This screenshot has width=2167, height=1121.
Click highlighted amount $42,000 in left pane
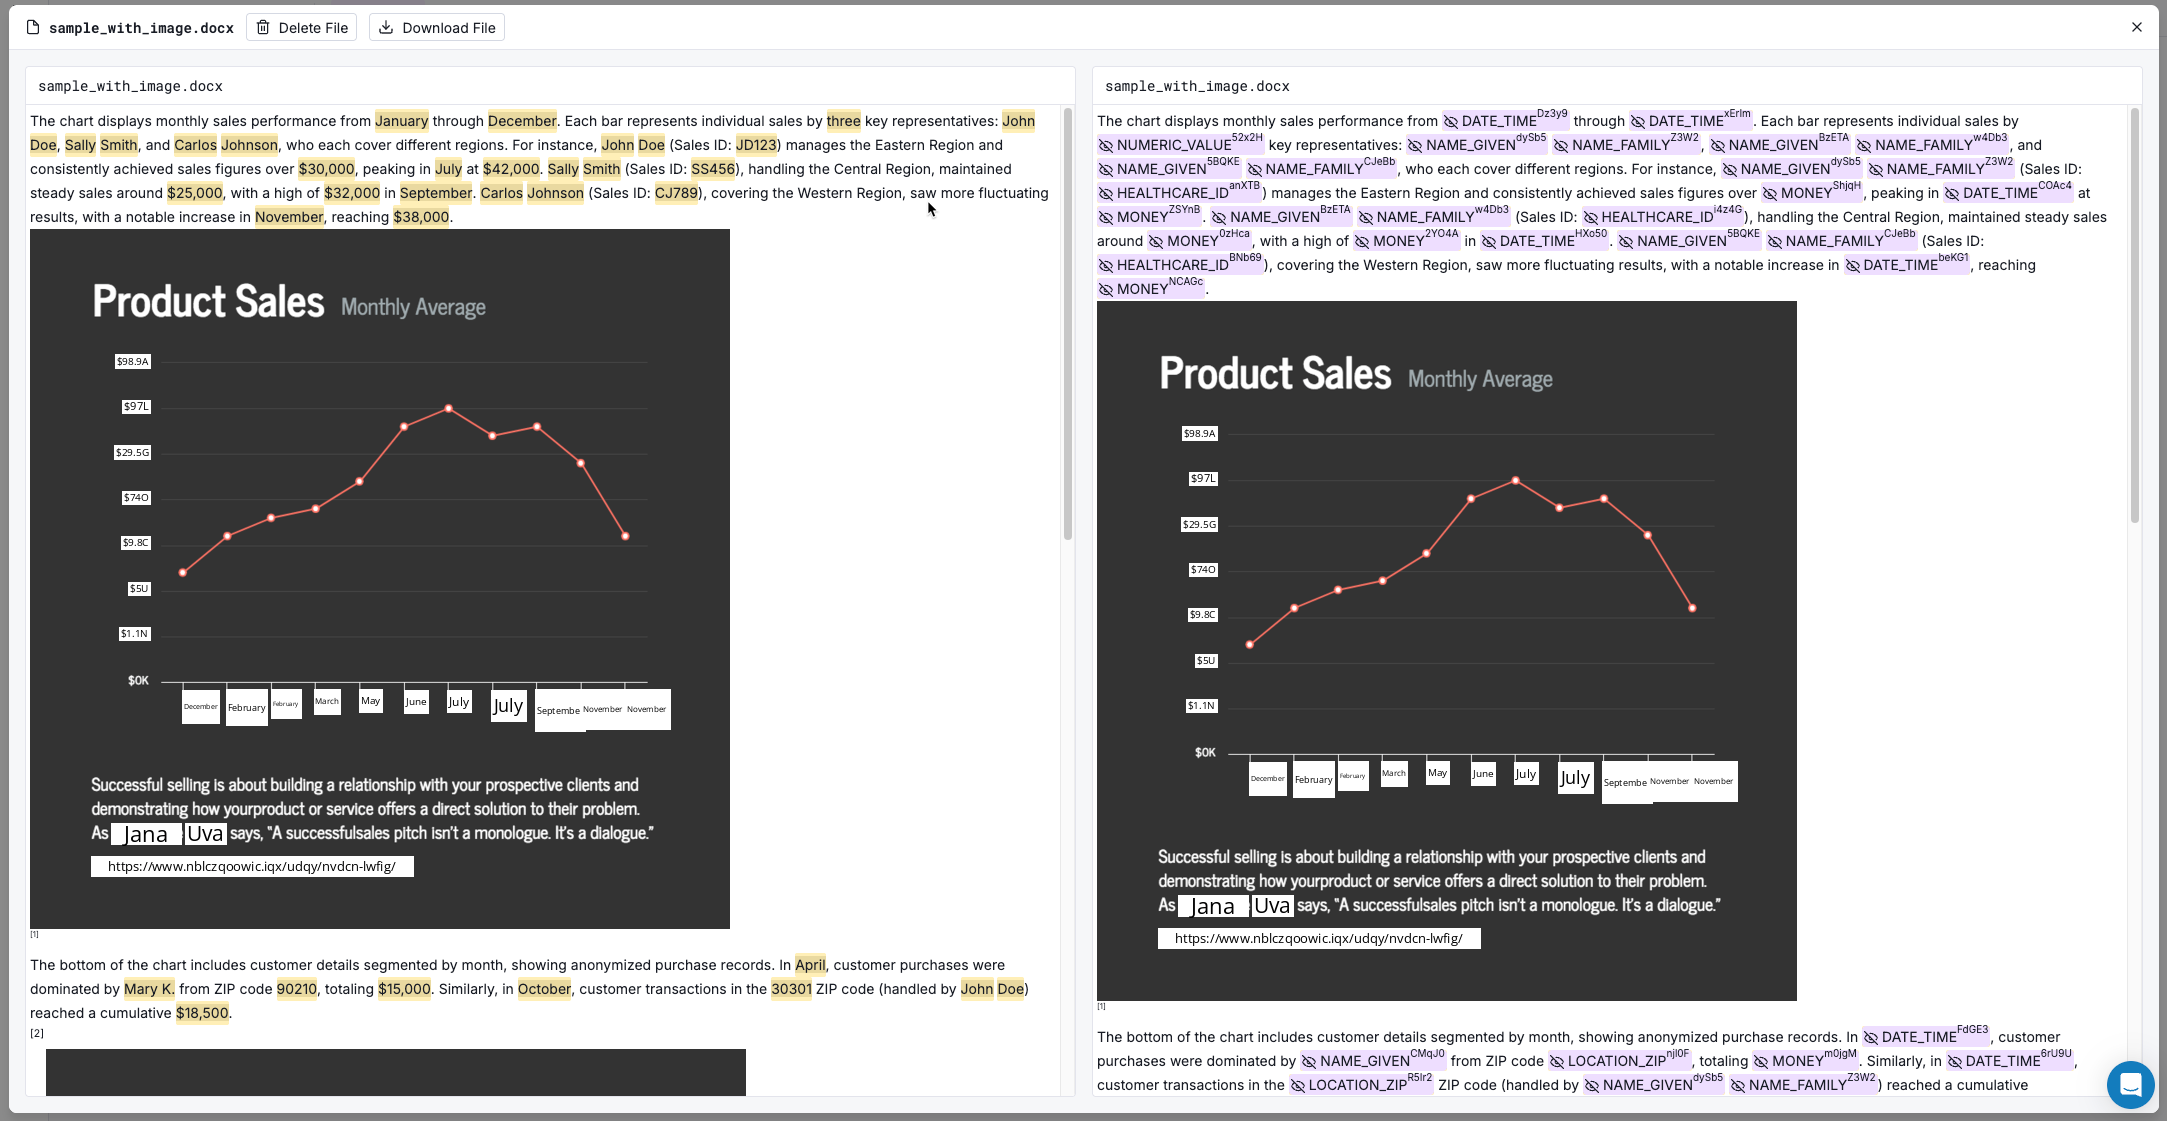[510, 169]
